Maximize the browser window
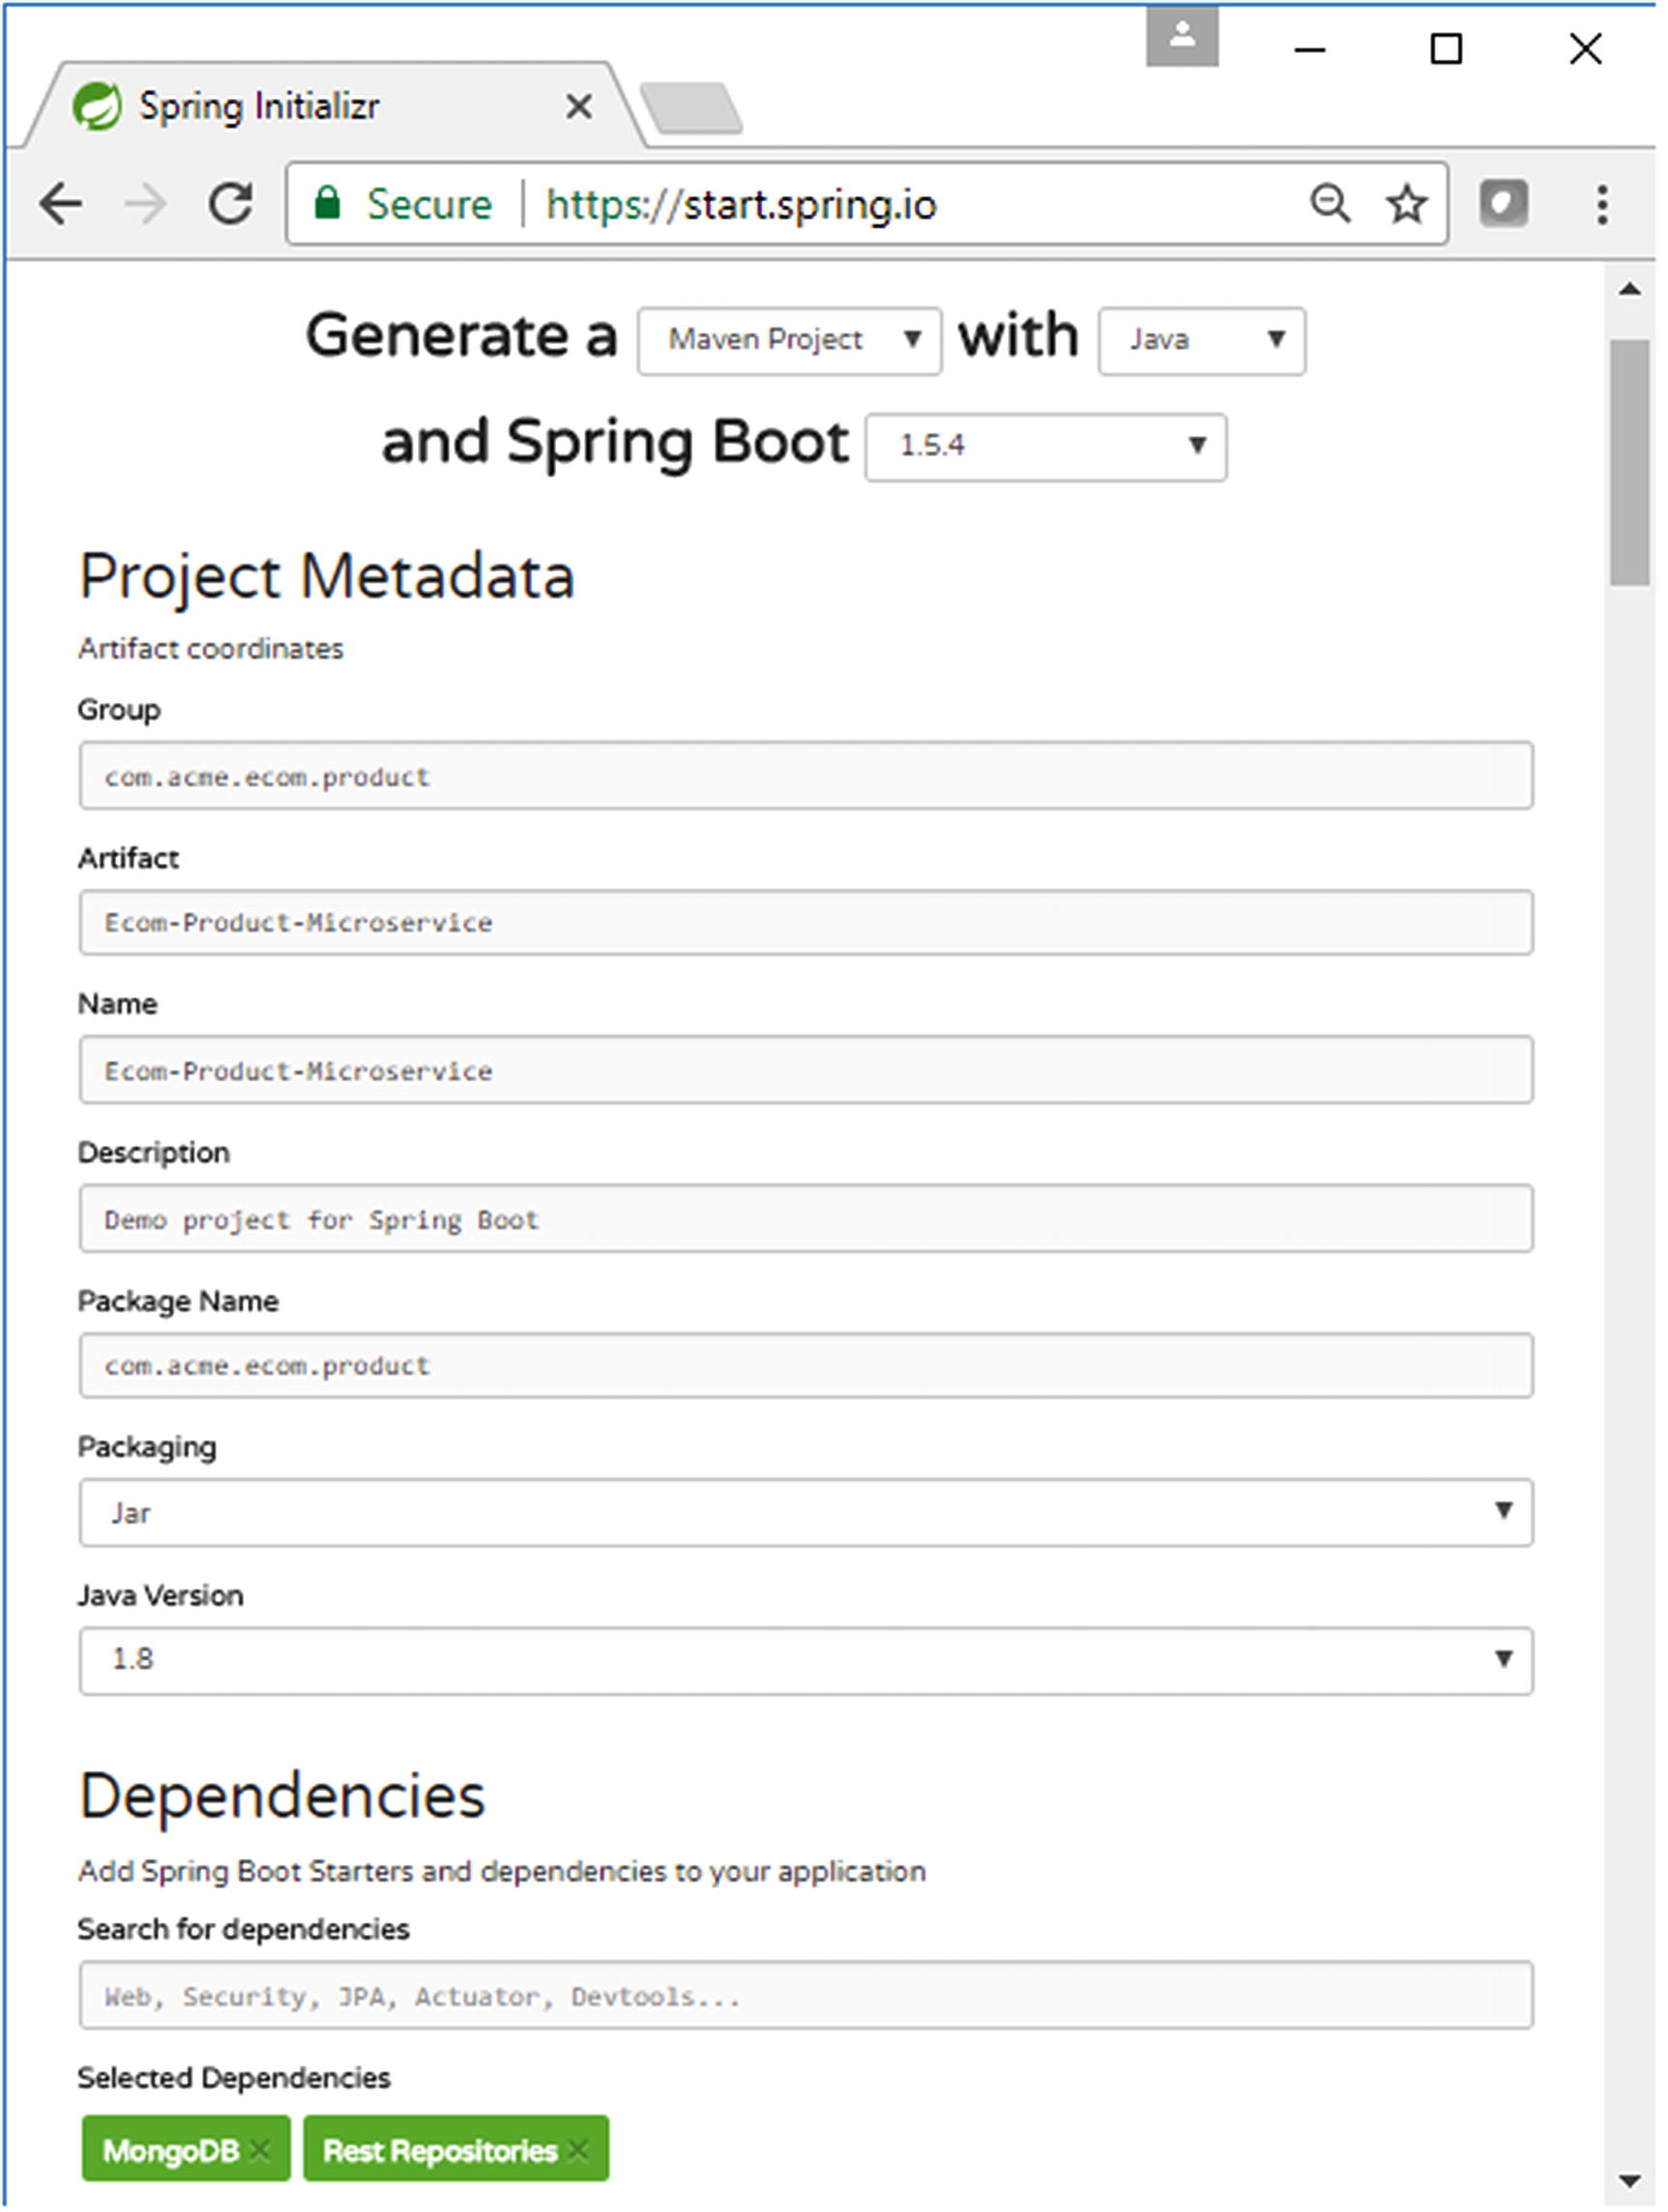The image size is (1668, 2212). click(x=1446, y=49)
